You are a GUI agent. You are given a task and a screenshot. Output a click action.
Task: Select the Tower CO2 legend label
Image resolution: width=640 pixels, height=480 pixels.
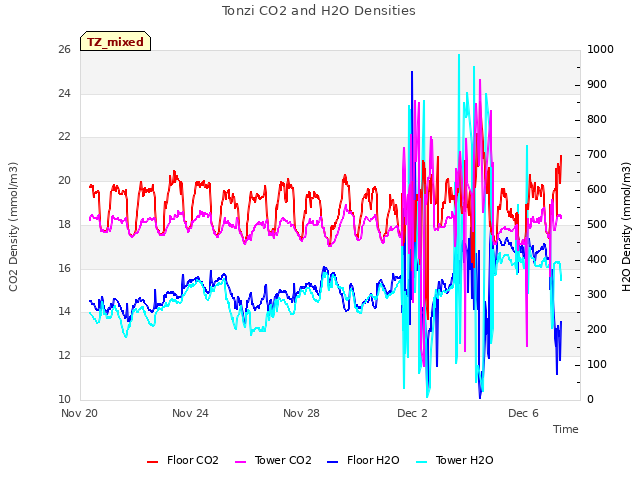pyautogui.click(x=283, y=460)
